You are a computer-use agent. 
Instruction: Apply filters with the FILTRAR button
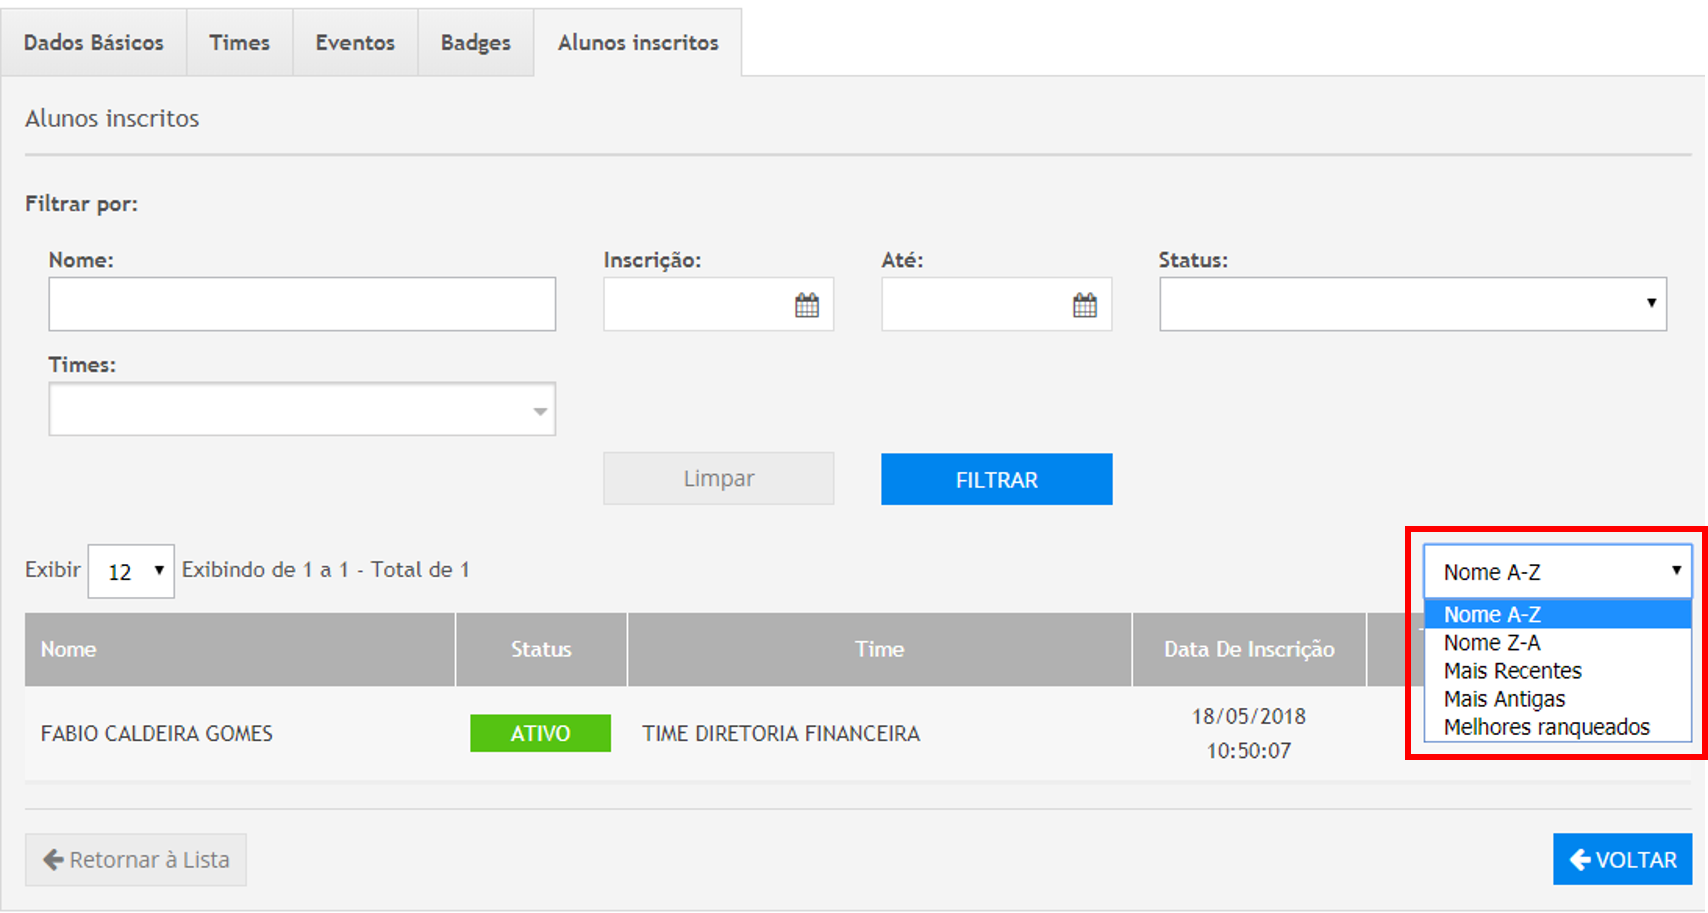(996, 479)
